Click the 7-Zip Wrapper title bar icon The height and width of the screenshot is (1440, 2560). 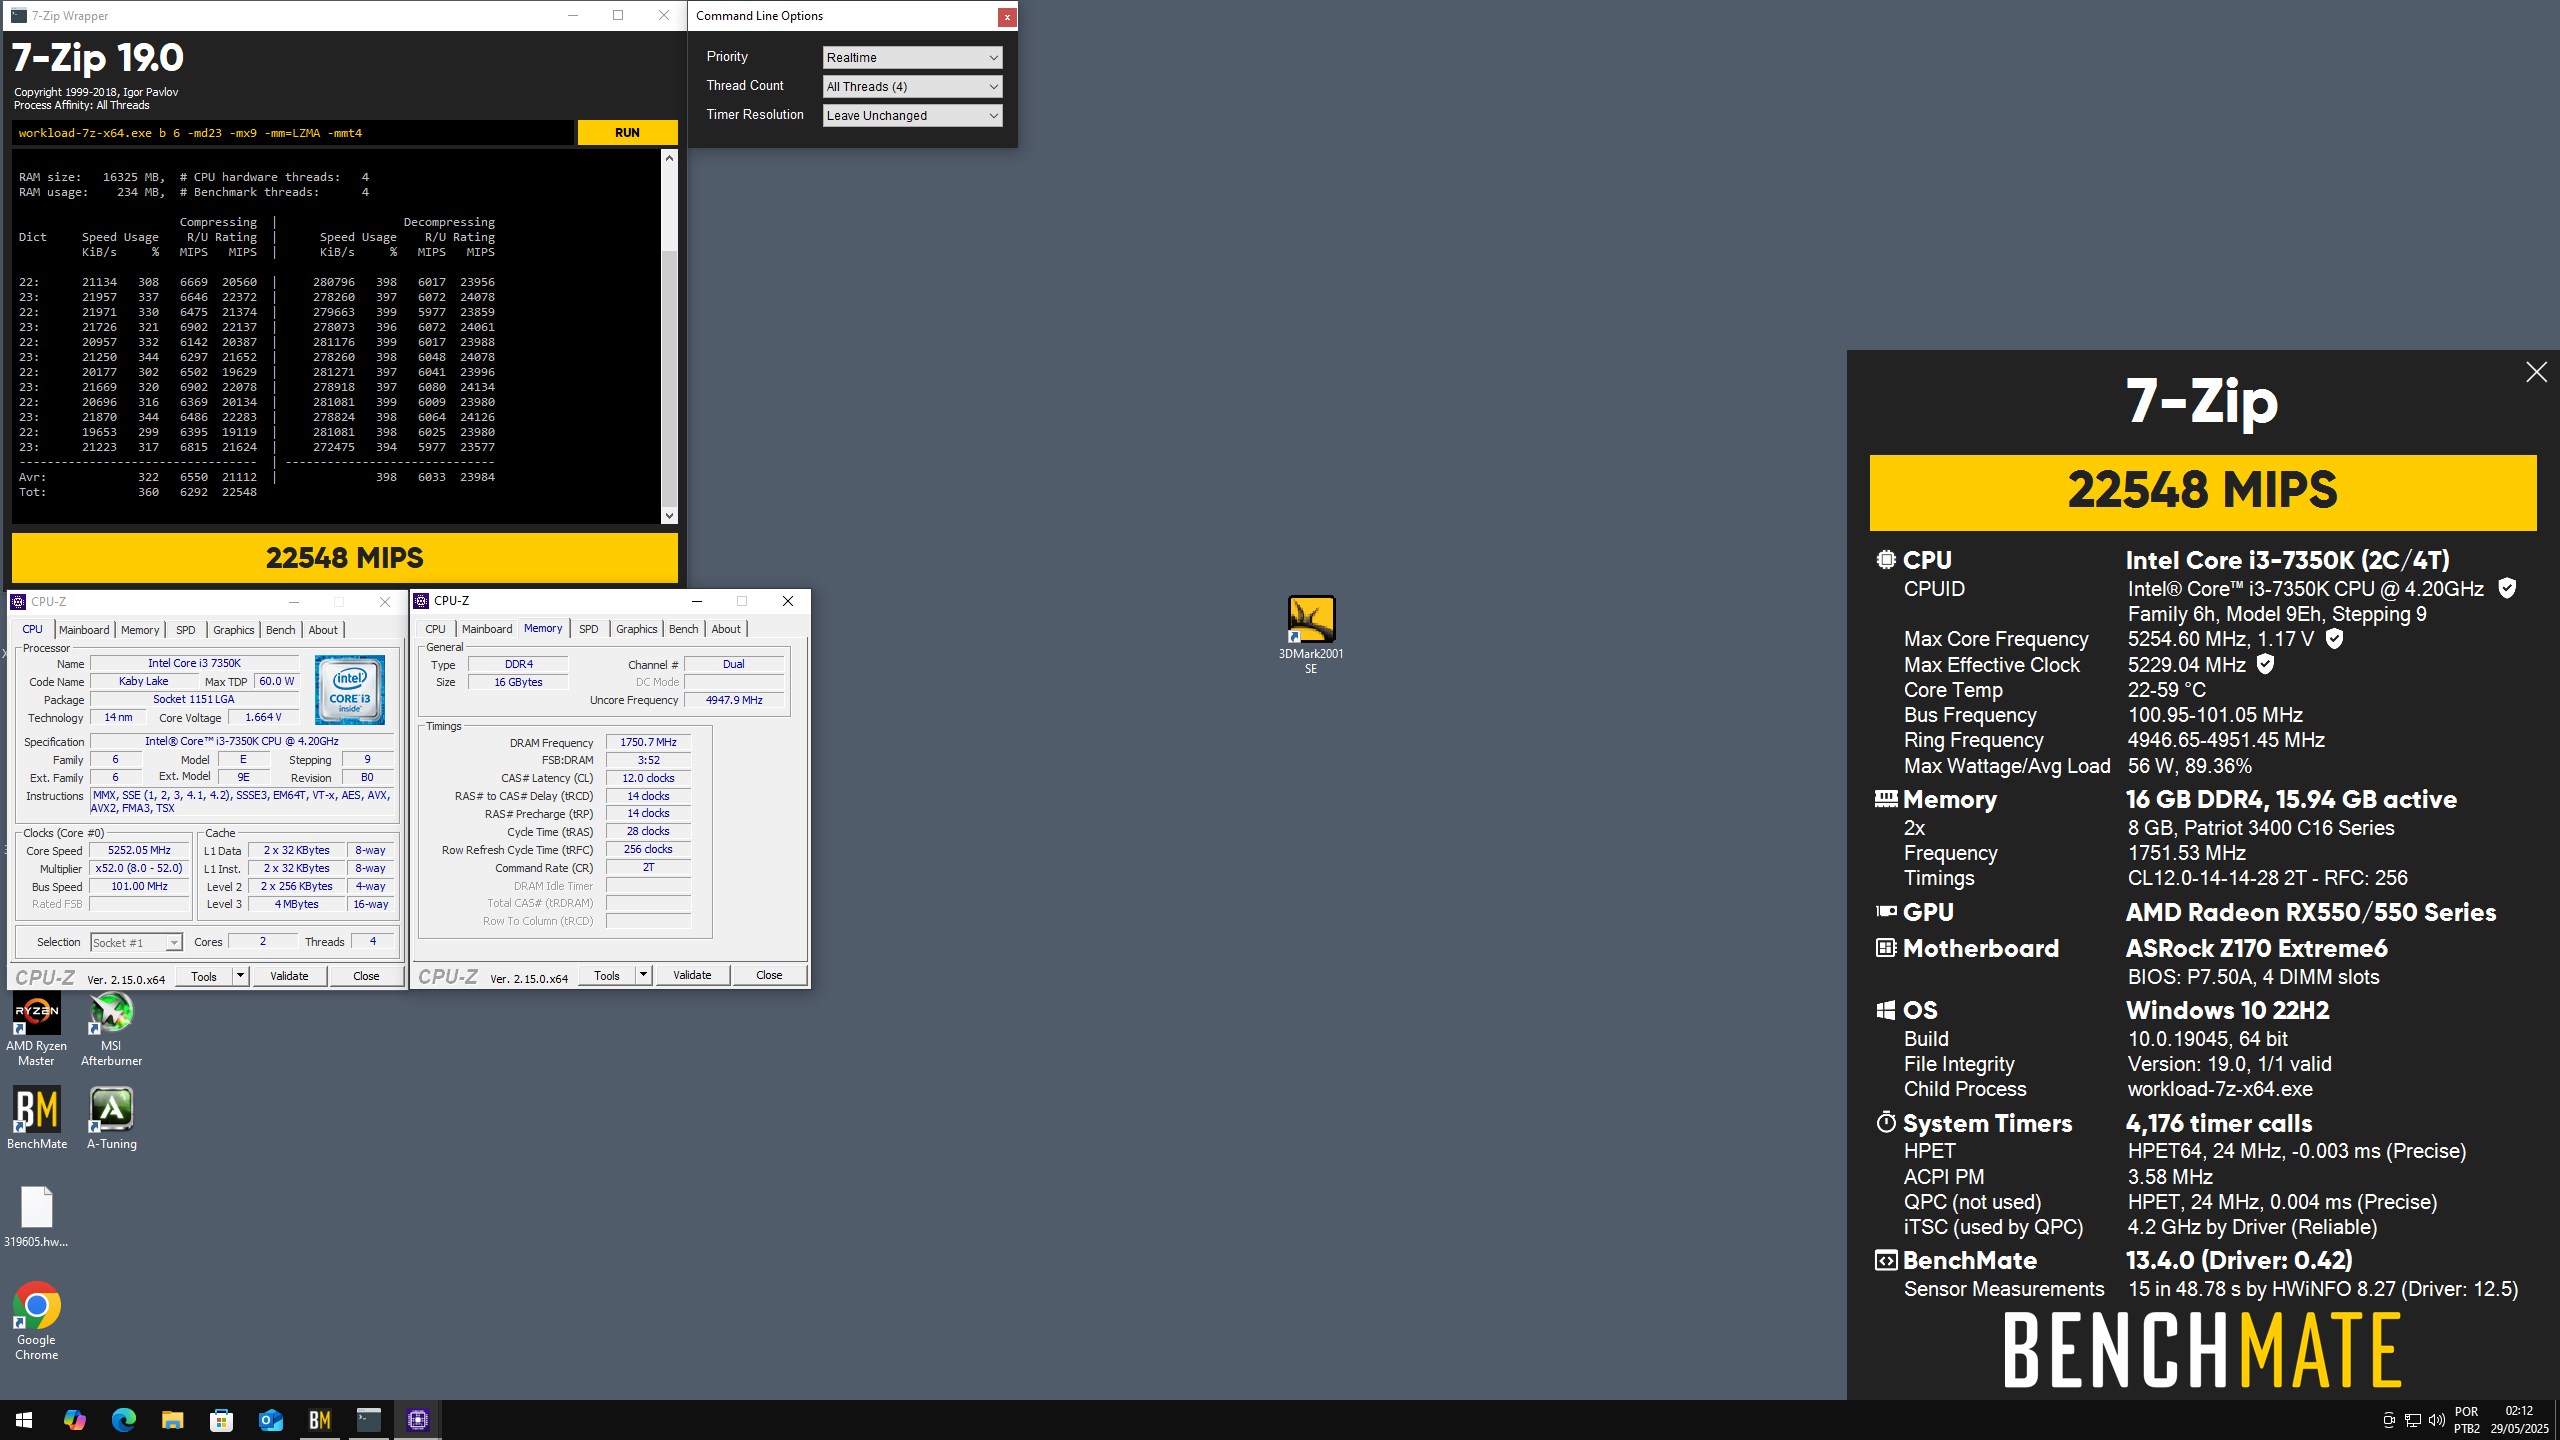click(18, 16)
